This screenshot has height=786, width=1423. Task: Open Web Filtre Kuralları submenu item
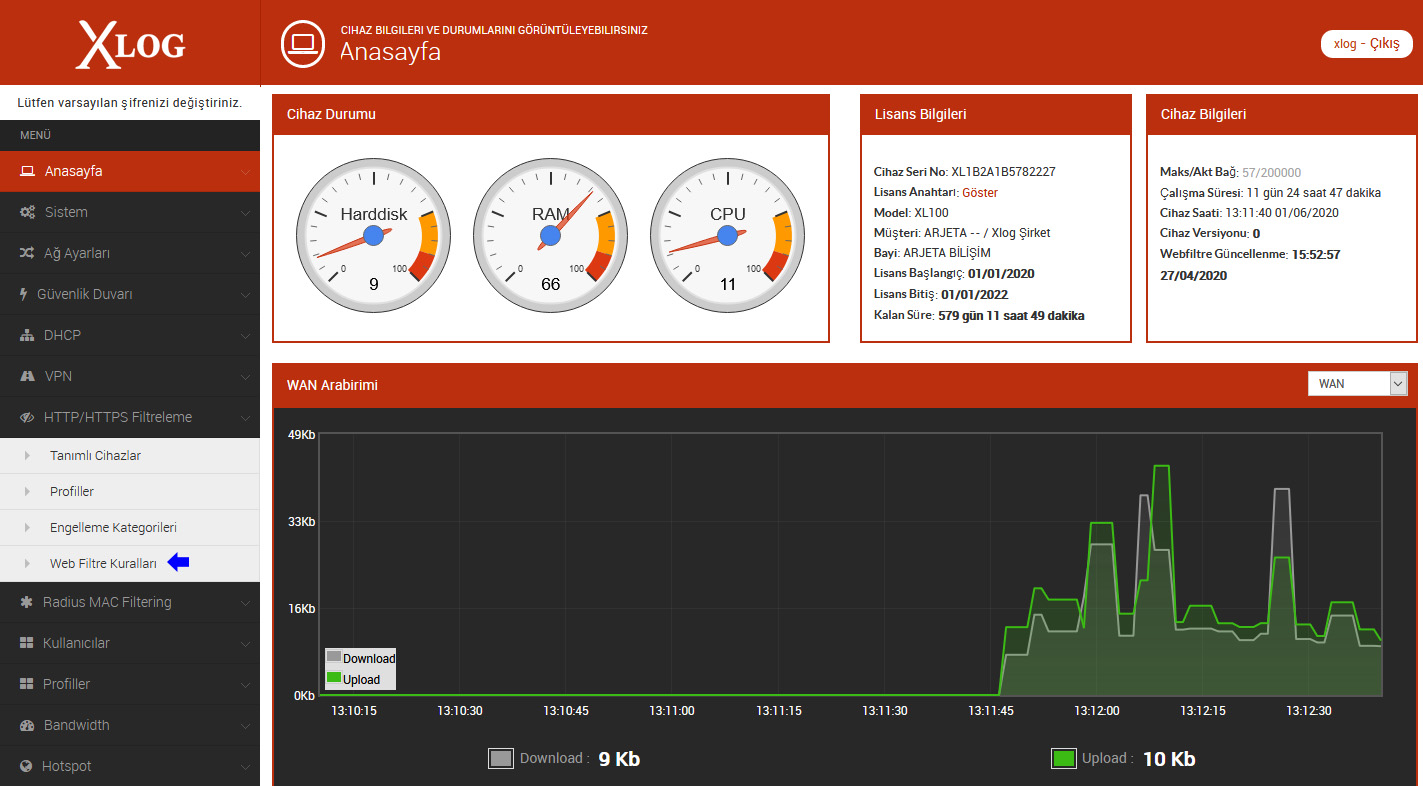(x=130, y=563)
